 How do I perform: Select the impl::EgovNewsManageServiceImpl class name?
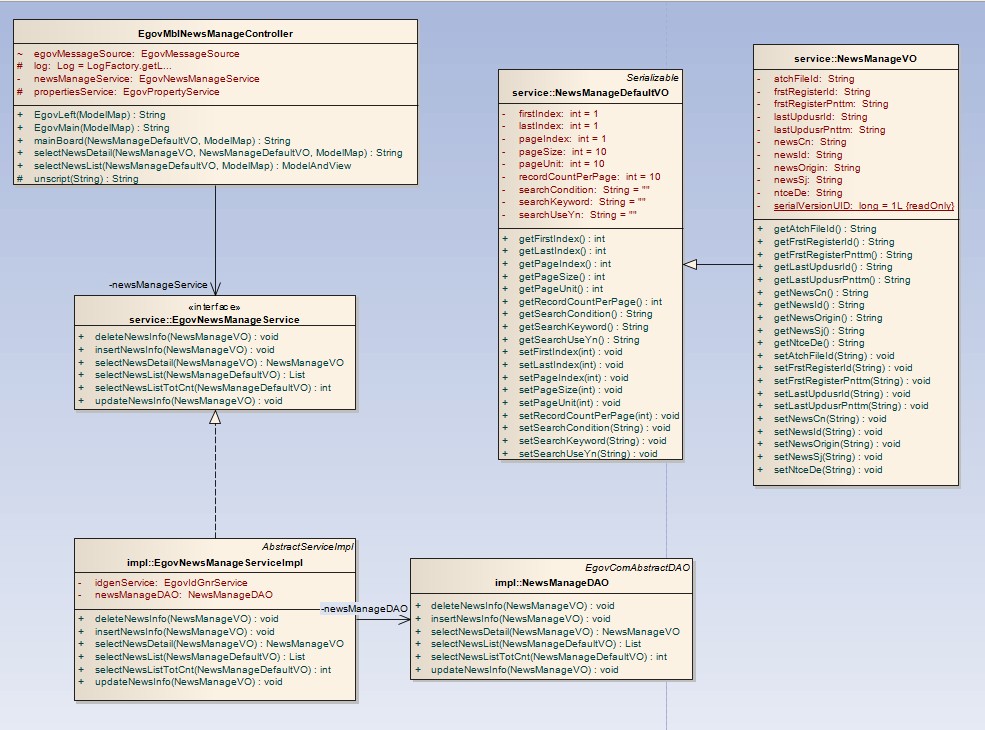216,562
